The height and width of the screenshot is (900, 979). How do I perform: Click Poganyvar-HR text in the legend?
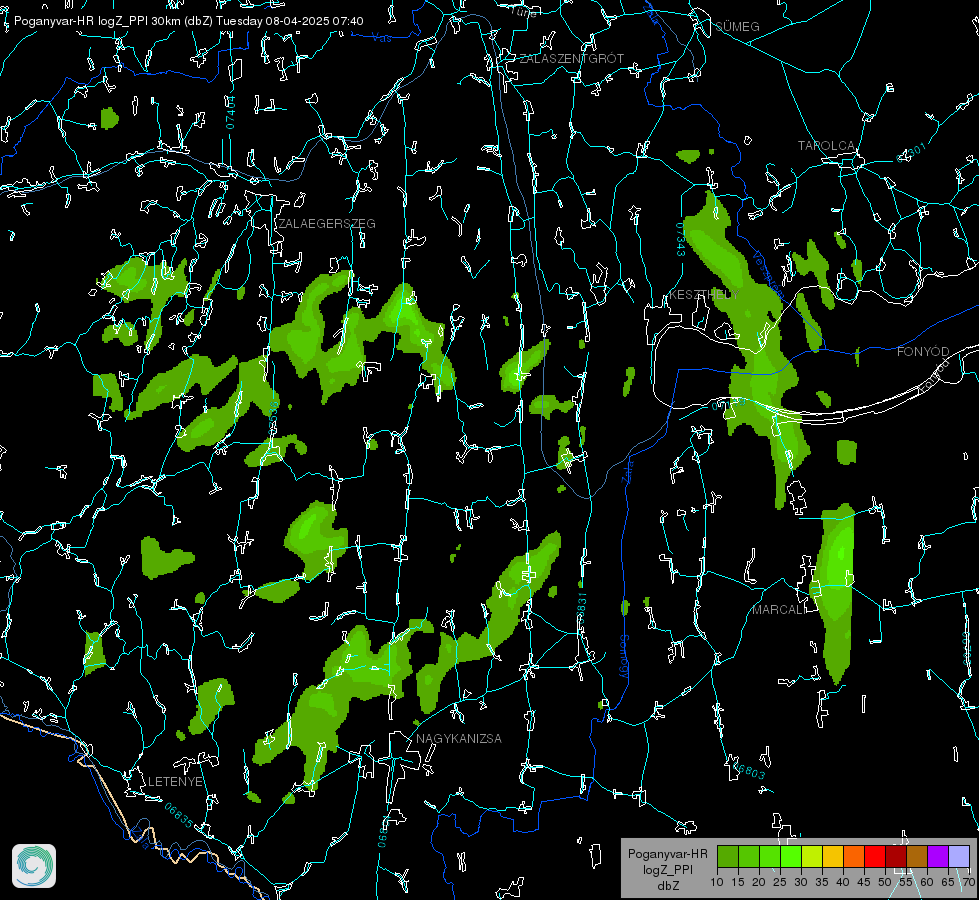[667, 853]
